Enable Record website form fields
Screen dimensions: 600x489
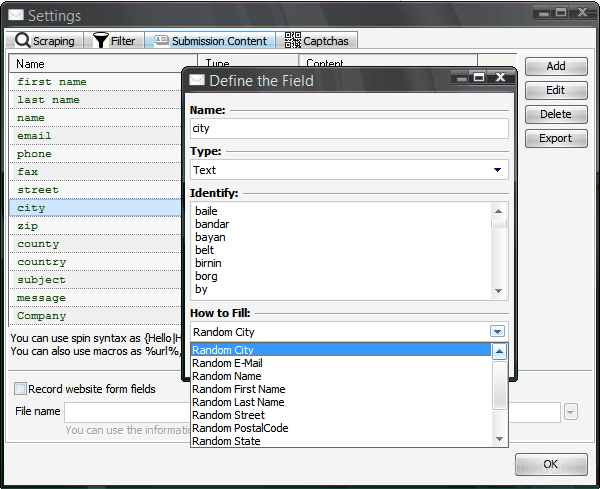click(x=20, y=388)
